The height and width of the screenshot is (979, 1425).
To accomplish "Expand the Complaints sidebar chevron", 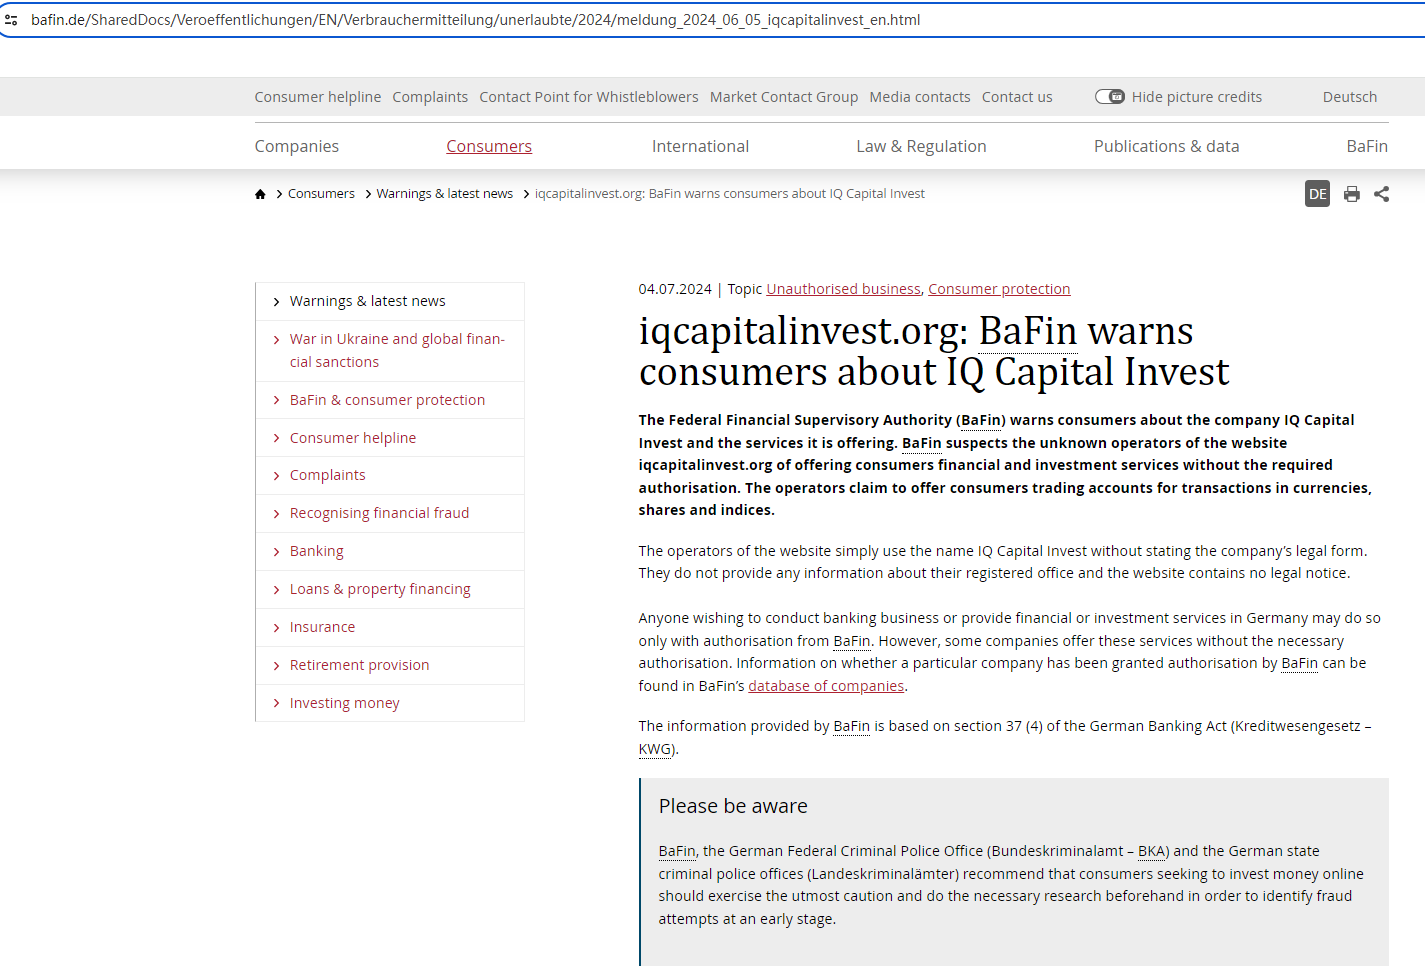I will (277, 476).
